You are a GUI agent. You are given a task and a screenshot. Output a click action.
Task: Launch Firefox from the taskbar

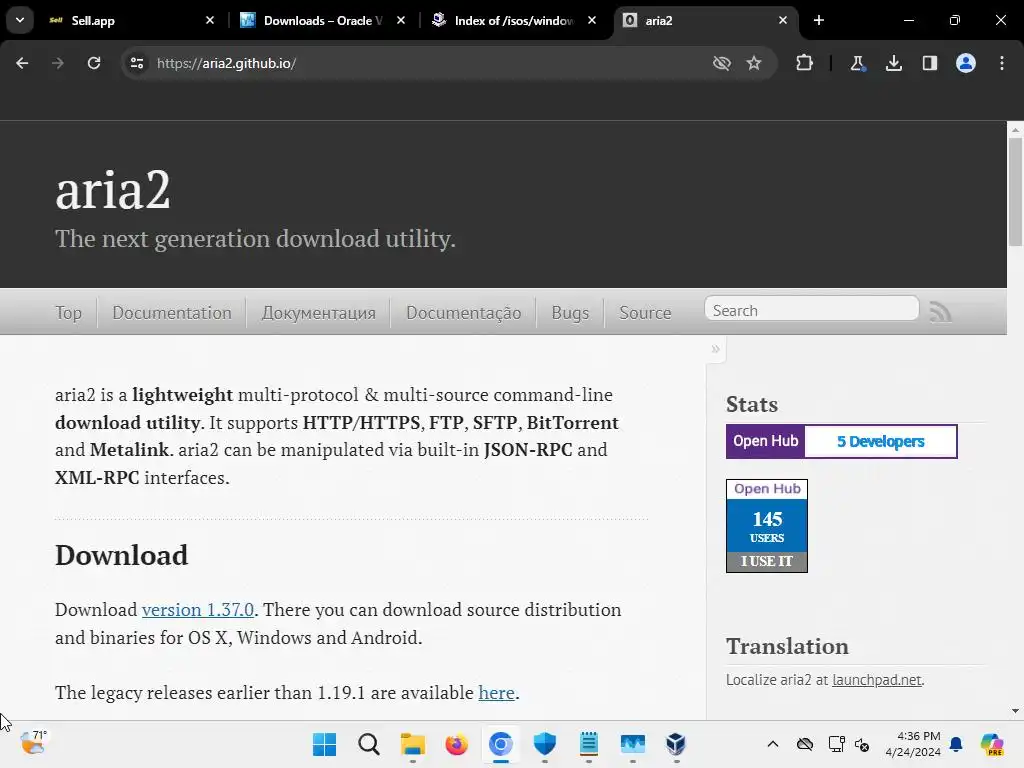click(x=456, y=744)
